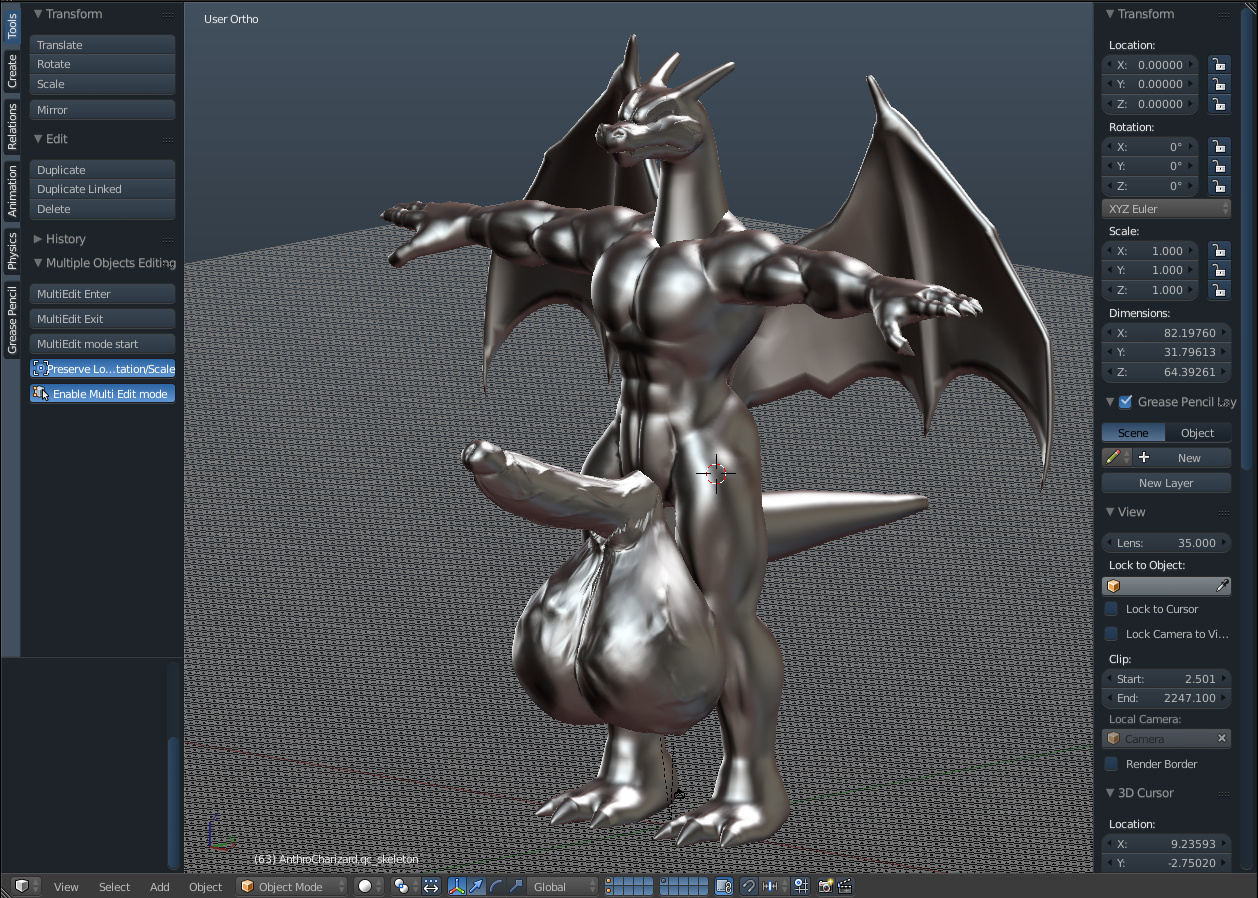Expand the History panel
The image size is (1258, 898).
(65, 239)
